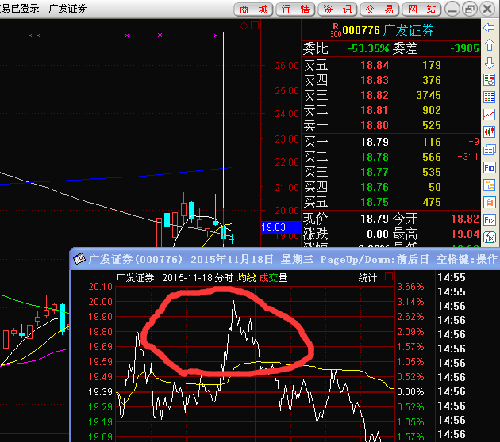The width and height of the screenshot is (500, 442).
Task: Open the F10 company info sidebar icon
Action: [489, 167]
